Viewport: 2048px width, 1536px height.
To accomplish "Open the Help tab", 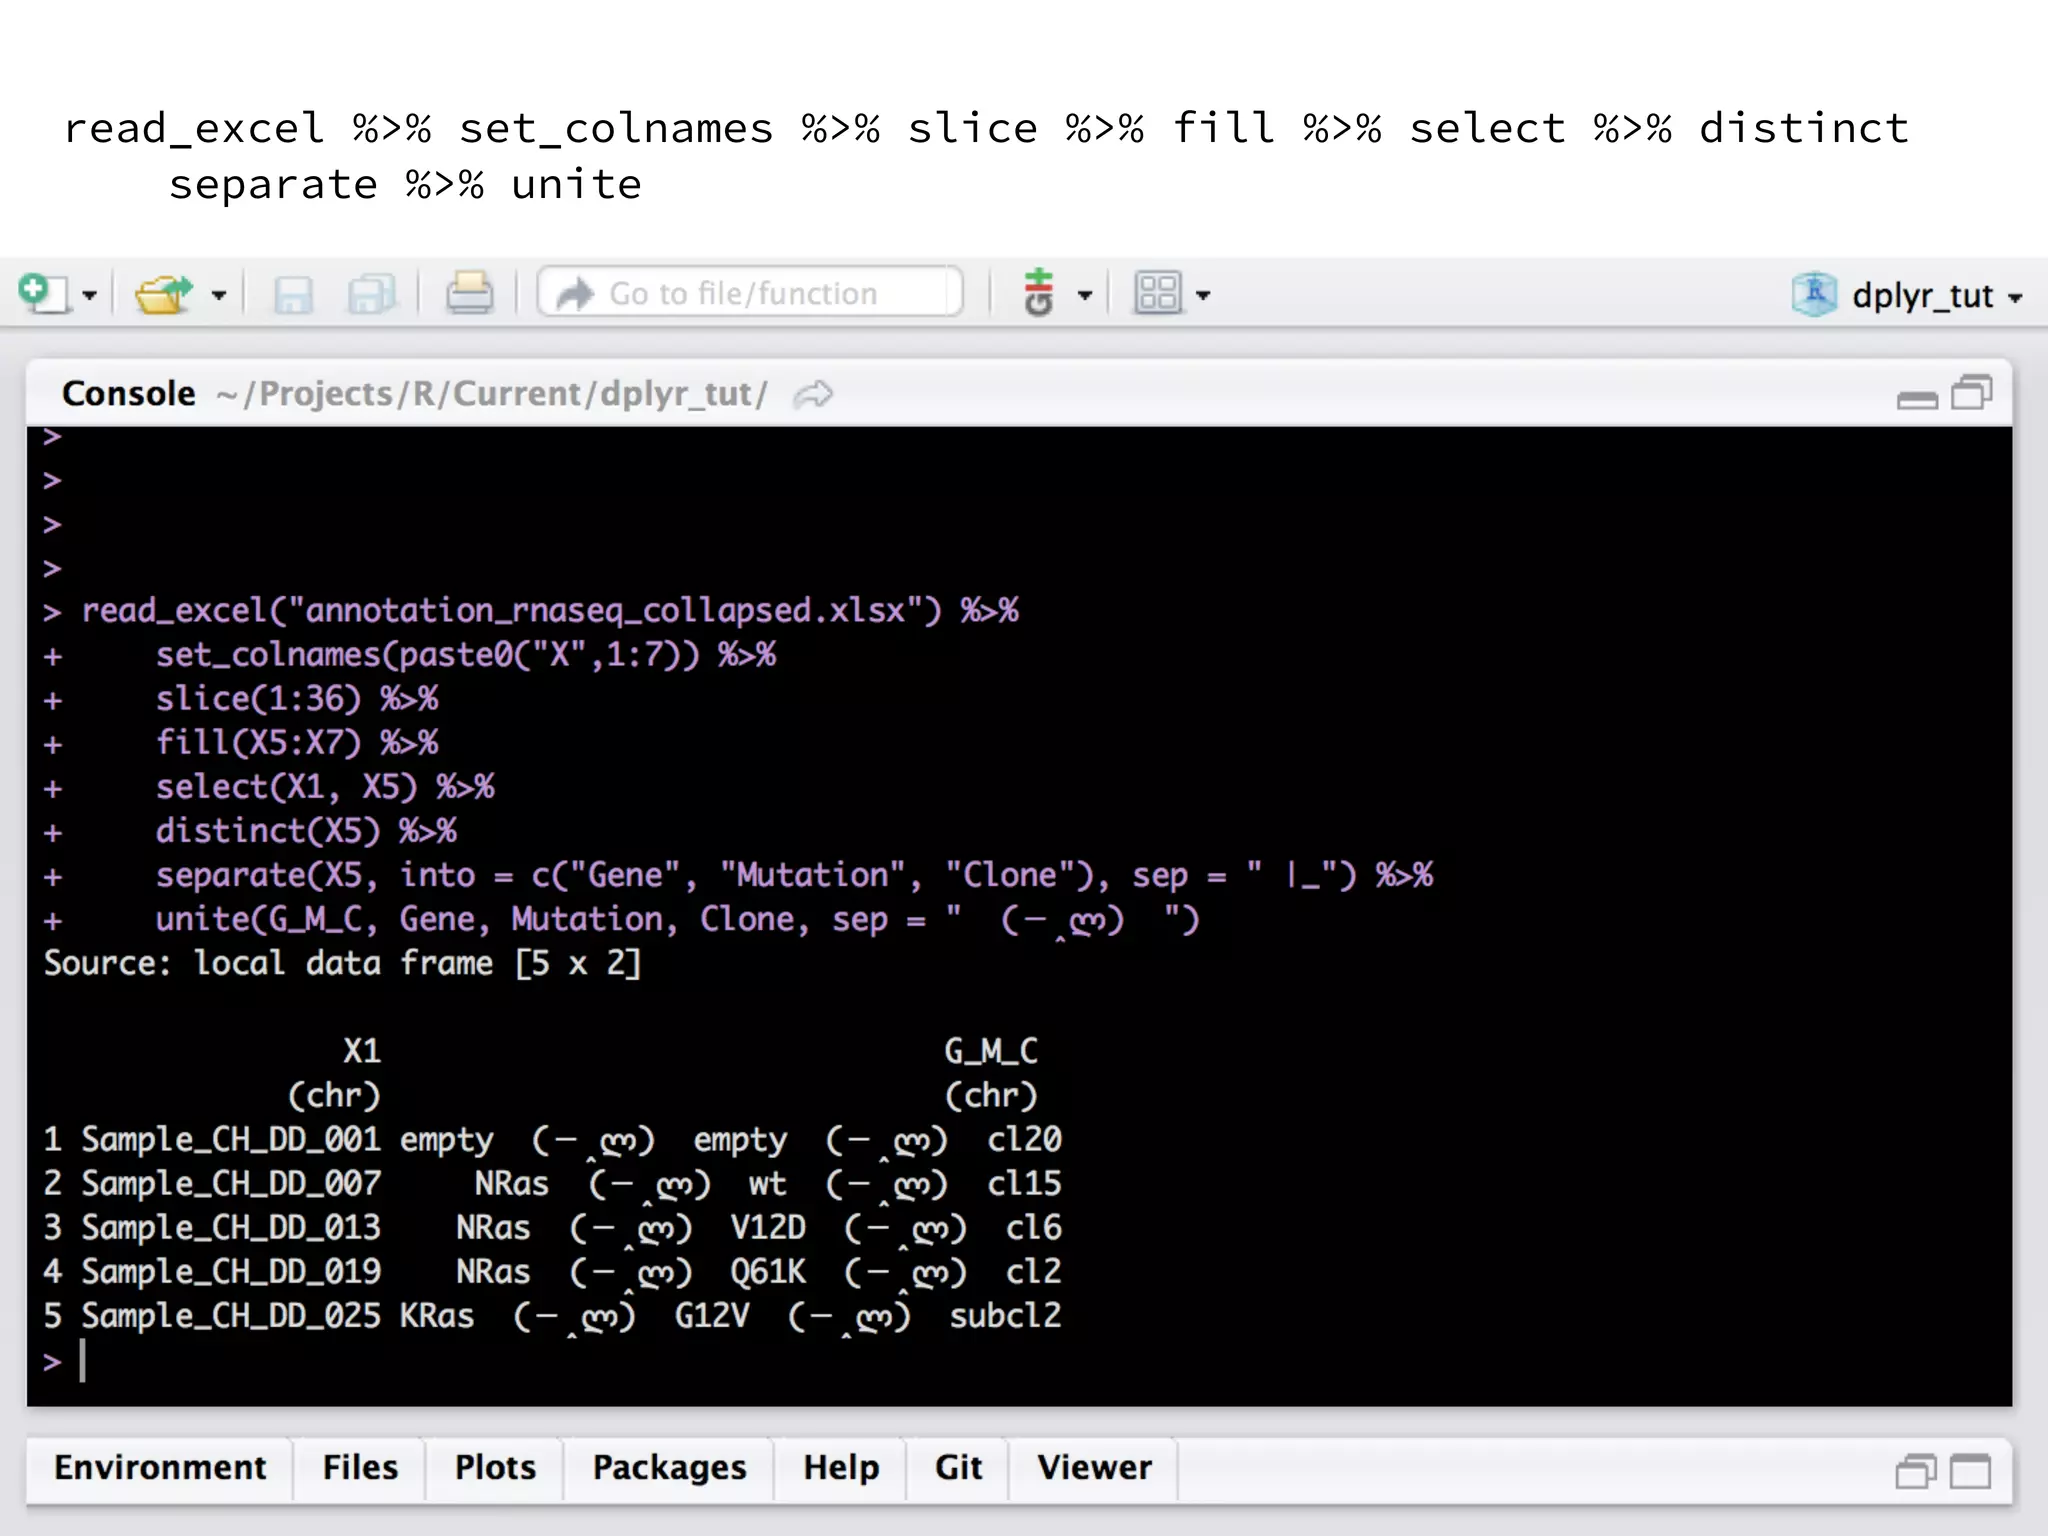I will tap(841, 1468).
